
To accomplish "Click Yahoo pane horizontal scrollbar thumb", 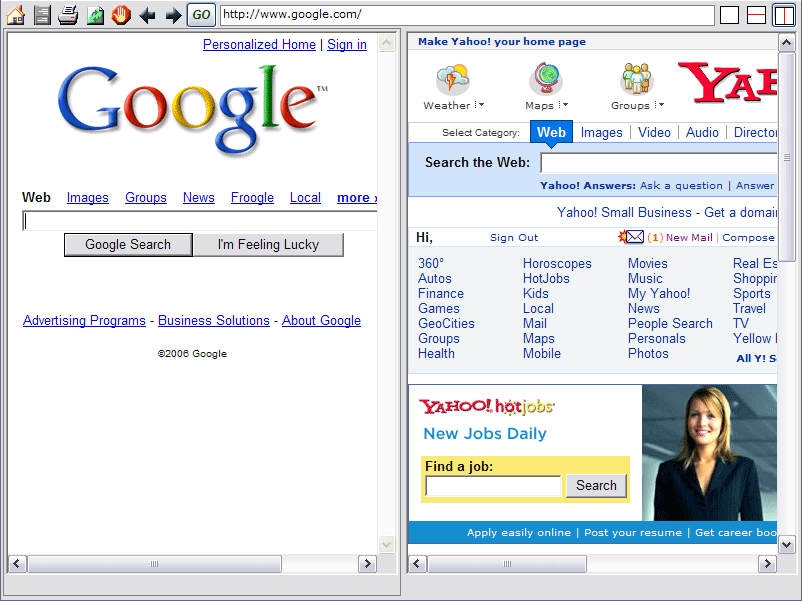I will coord(506,564).
